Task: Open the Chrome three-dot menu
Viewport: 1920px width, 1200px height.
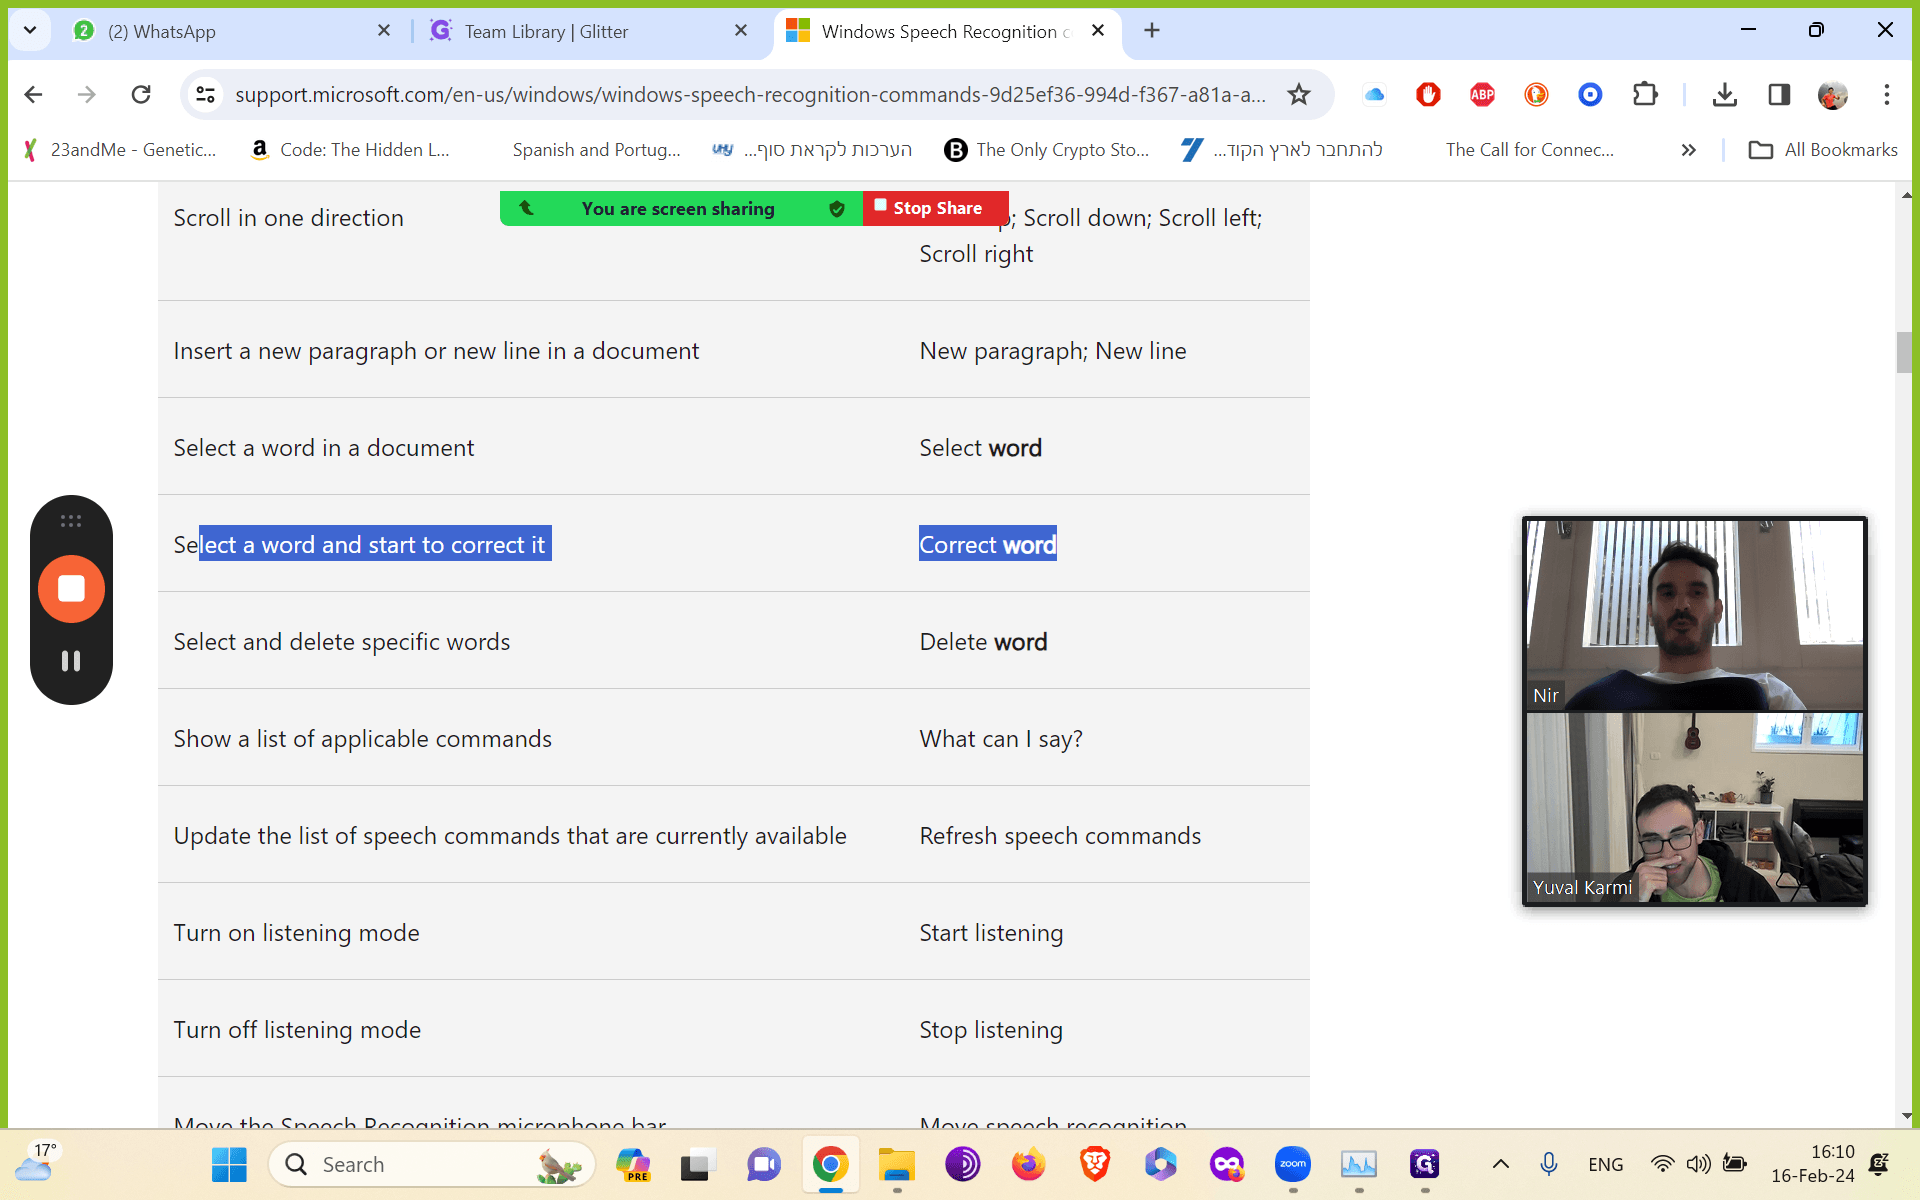Action: [x=1887, y=95]
